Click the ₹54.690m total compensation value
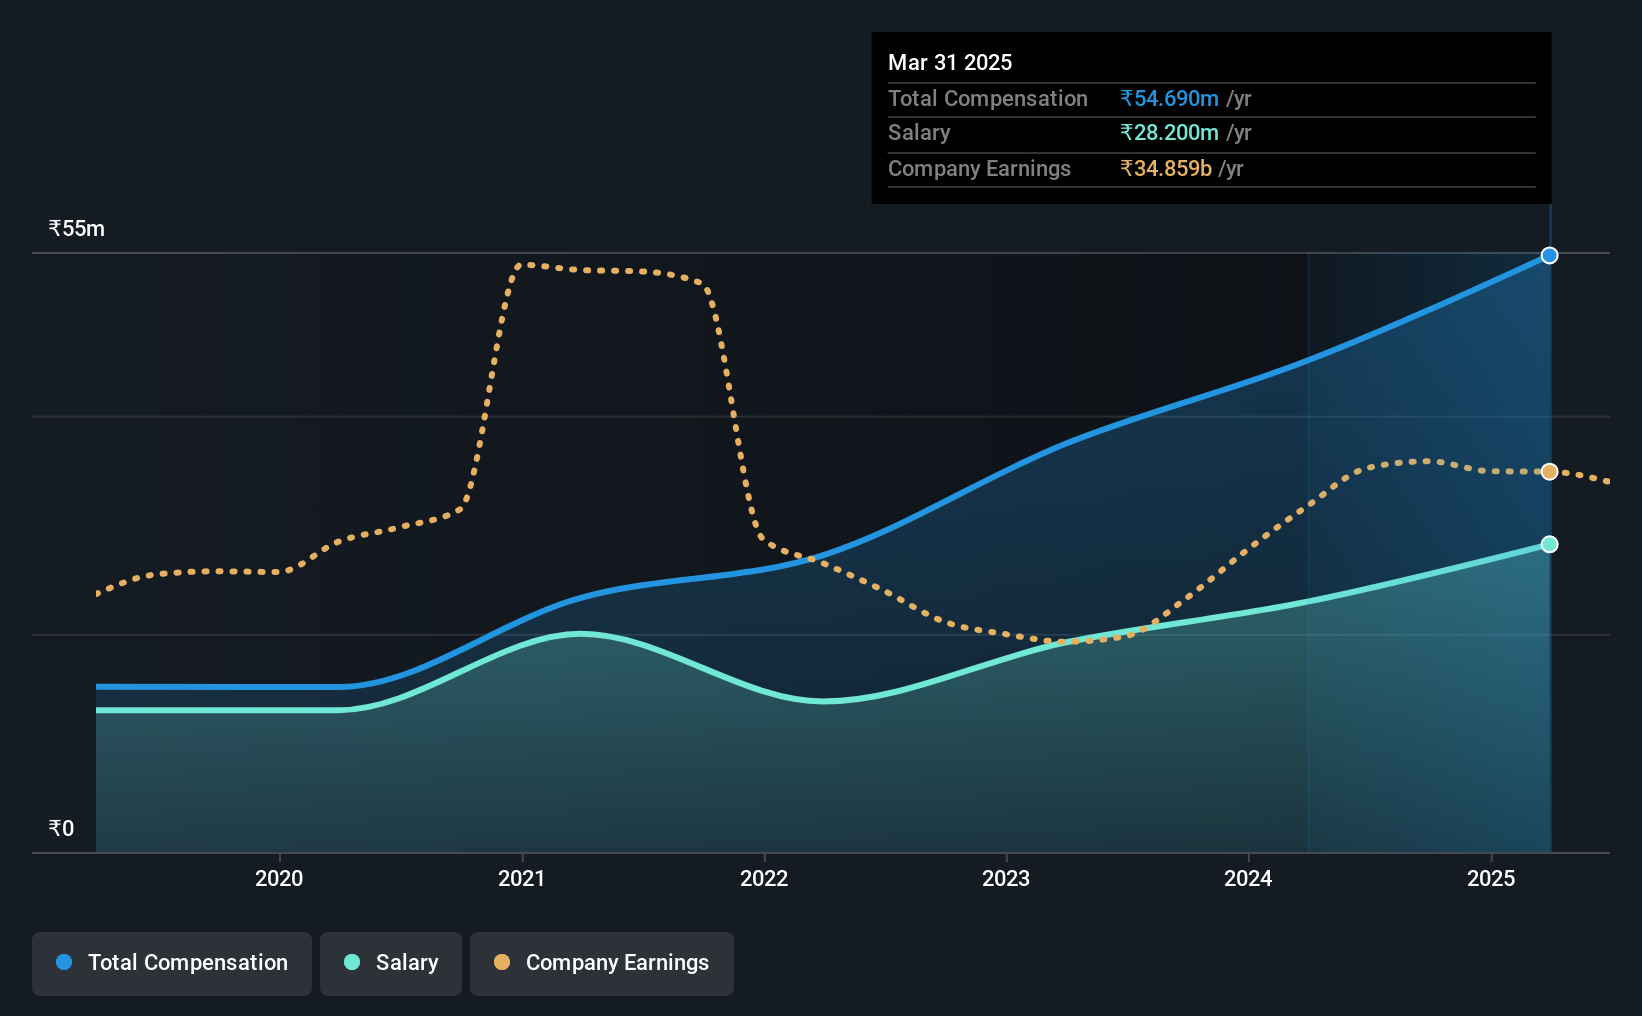 1169,98
